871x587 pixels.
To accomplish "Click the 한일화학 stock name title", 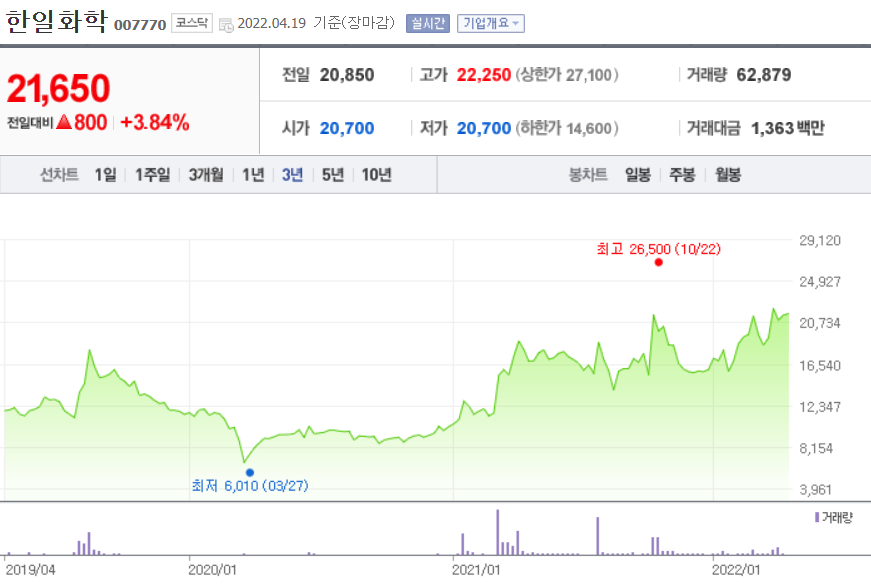I will [56, 22].
